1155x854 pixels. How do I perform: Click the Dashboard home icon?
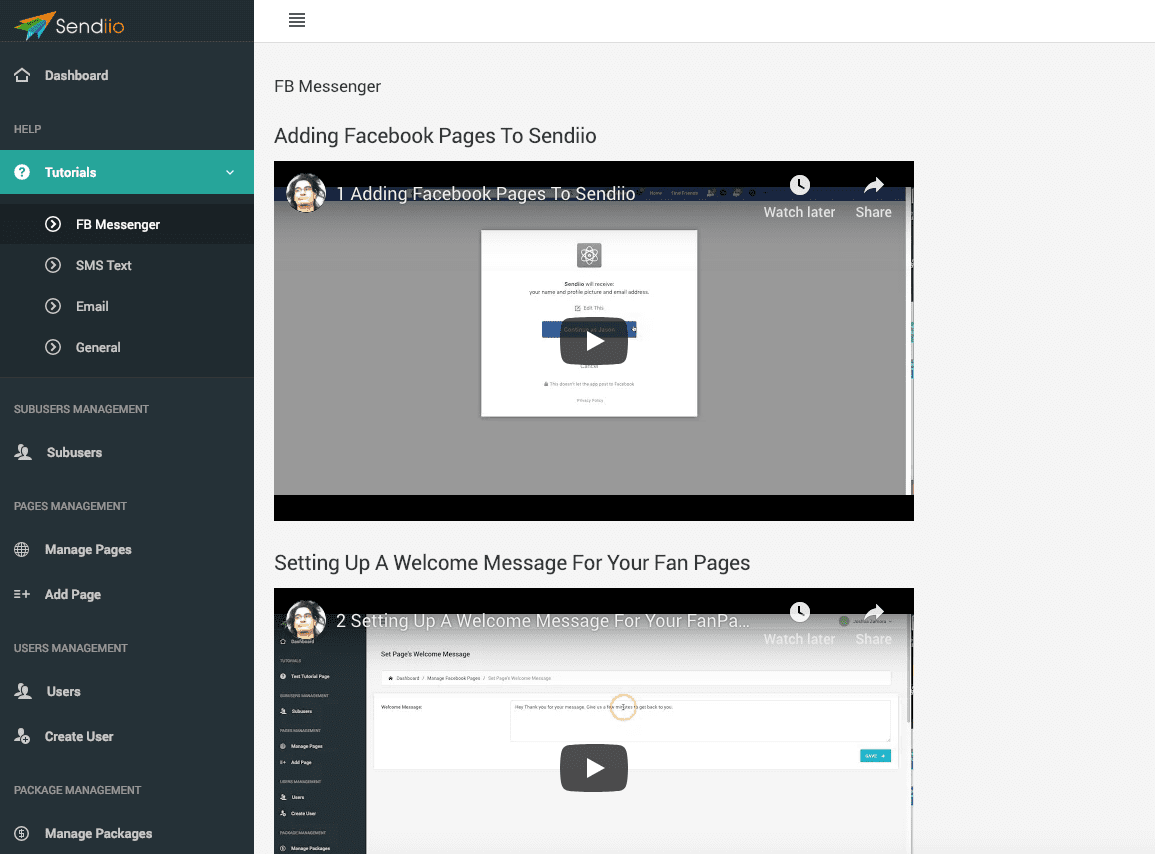point(22,75)
